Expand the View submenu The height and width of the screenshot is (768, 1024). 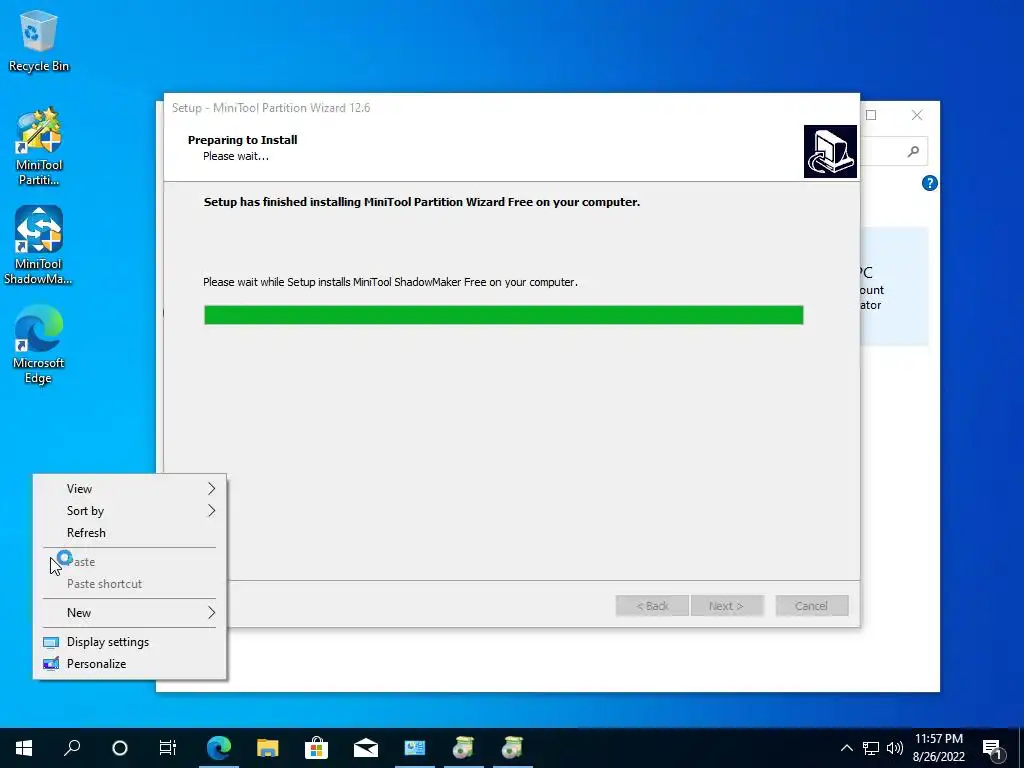click(129, 488)
